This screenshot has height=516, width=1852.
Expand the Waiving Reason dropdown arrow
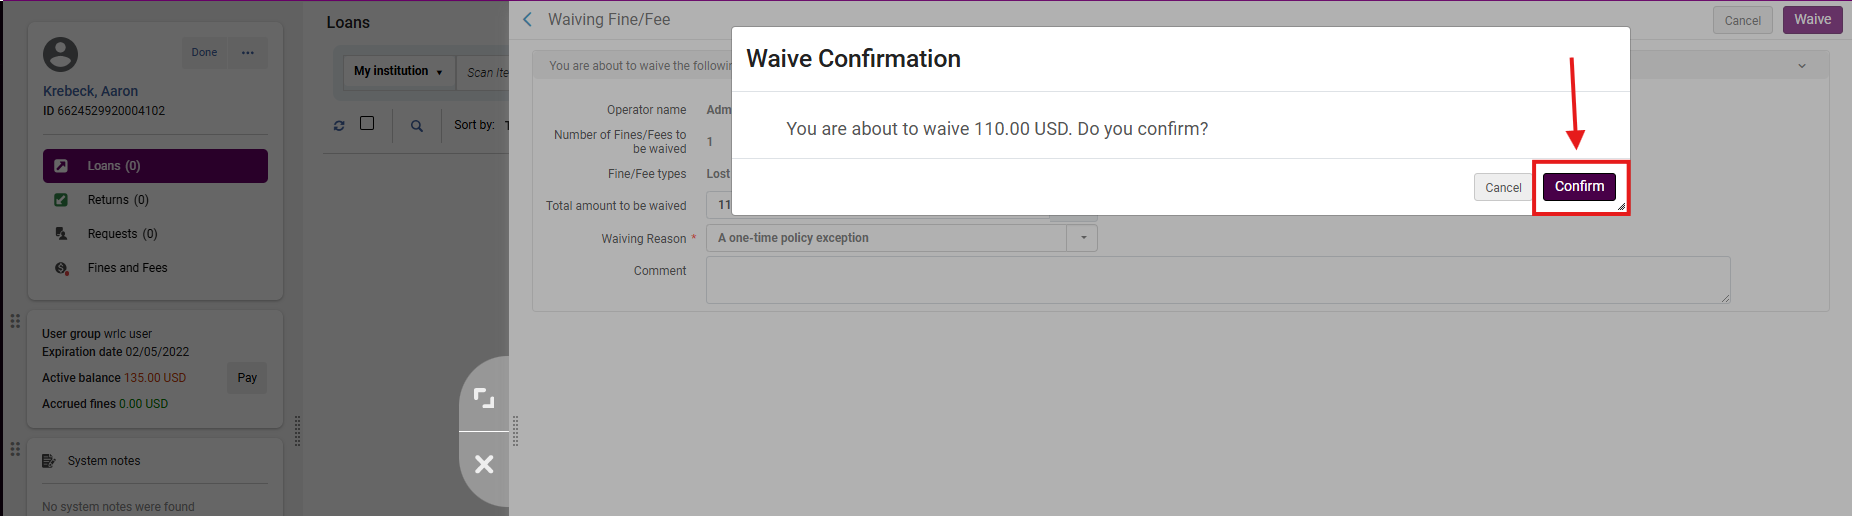coord(1083,238)
